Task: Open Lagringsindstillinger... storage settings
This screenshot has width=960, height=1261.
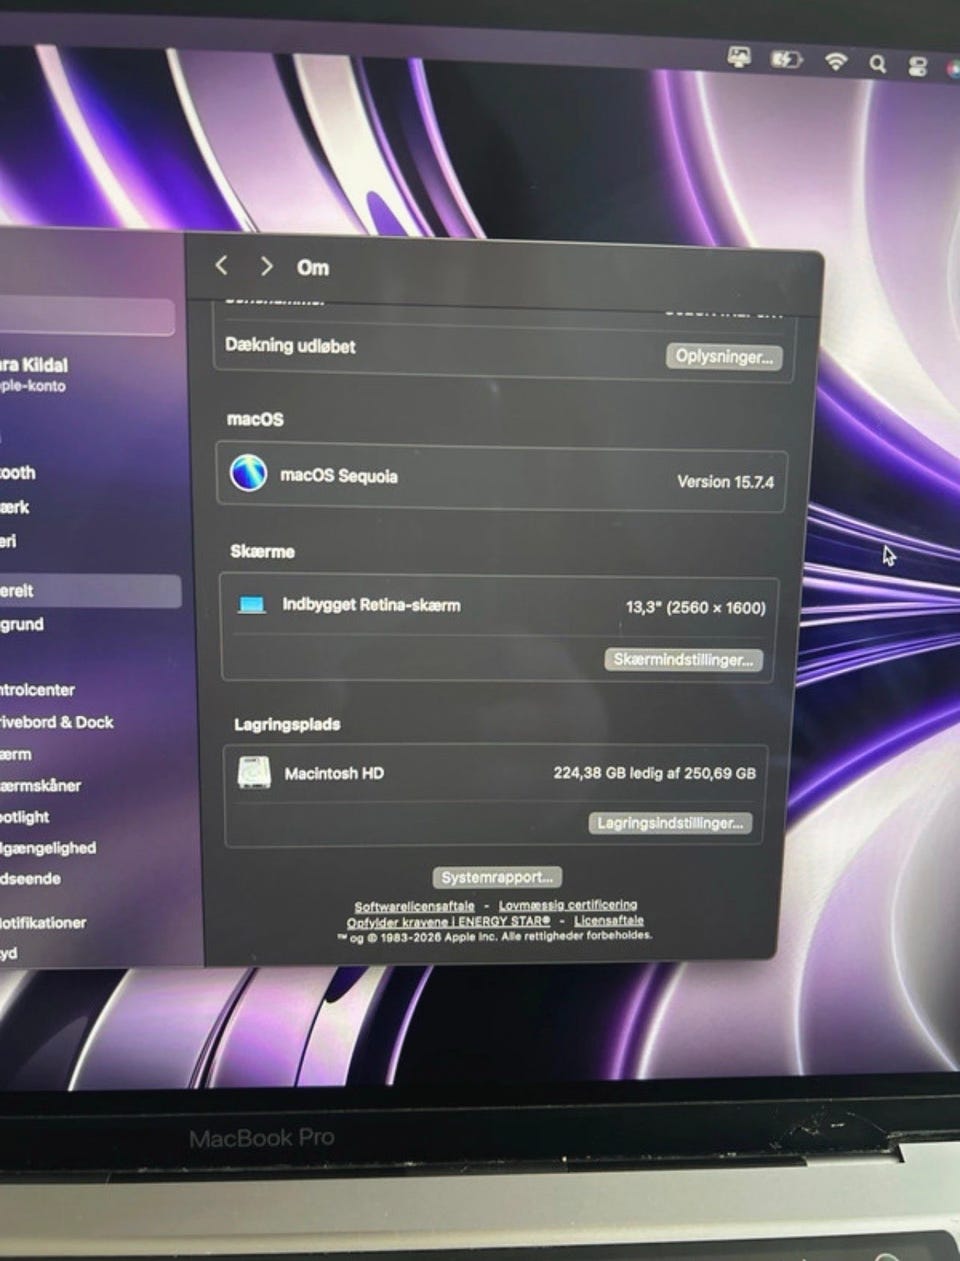Action: coord(669,823)
